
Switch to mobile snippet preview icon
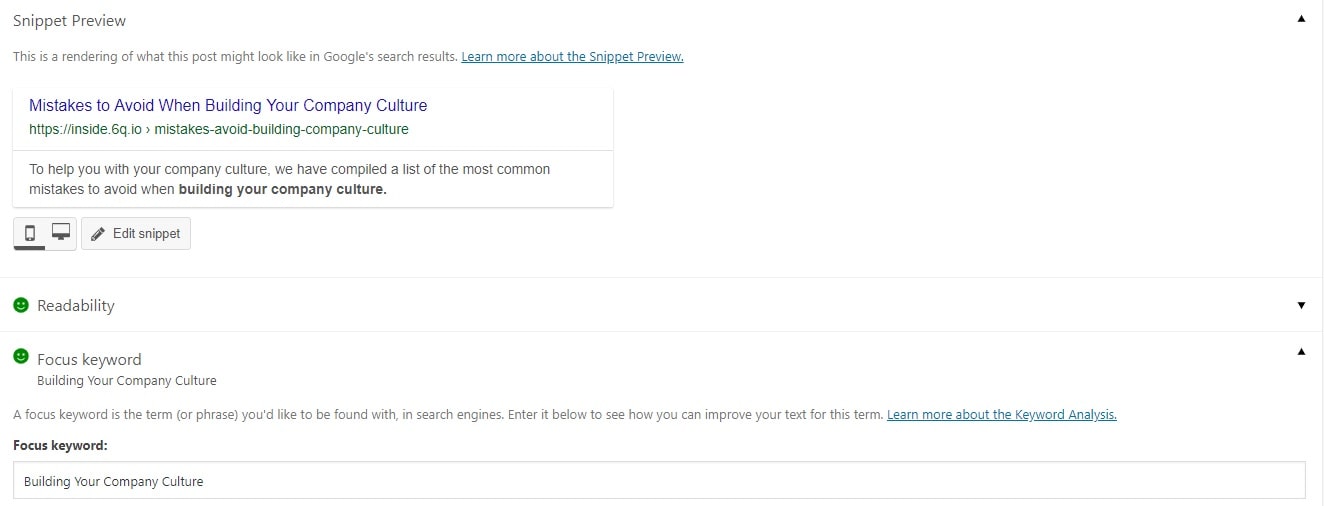pos(30,233)
